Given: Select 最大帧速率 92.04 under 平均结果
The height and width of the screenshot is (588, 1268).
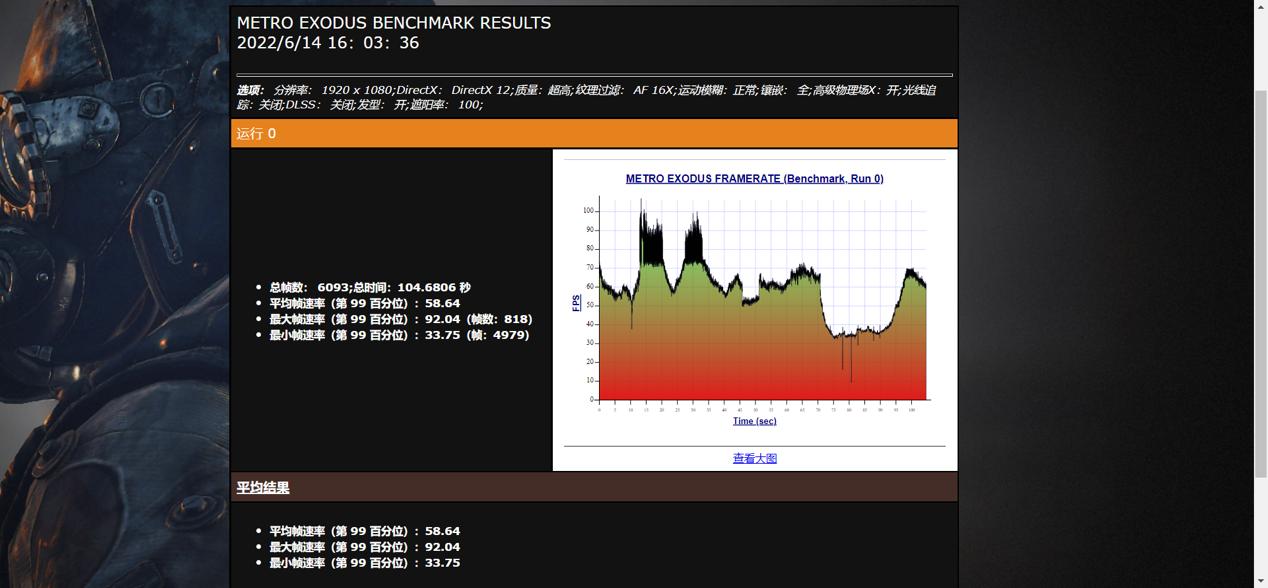Looking at the screenshot, I should [363, 547].
